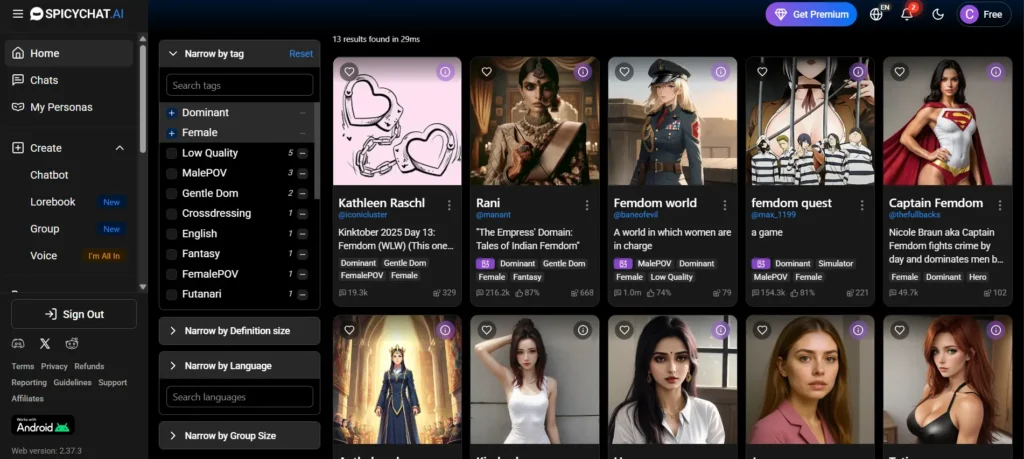1024x459 pixels.
Task: Open the Affiliates link
Action: [27, 398]
